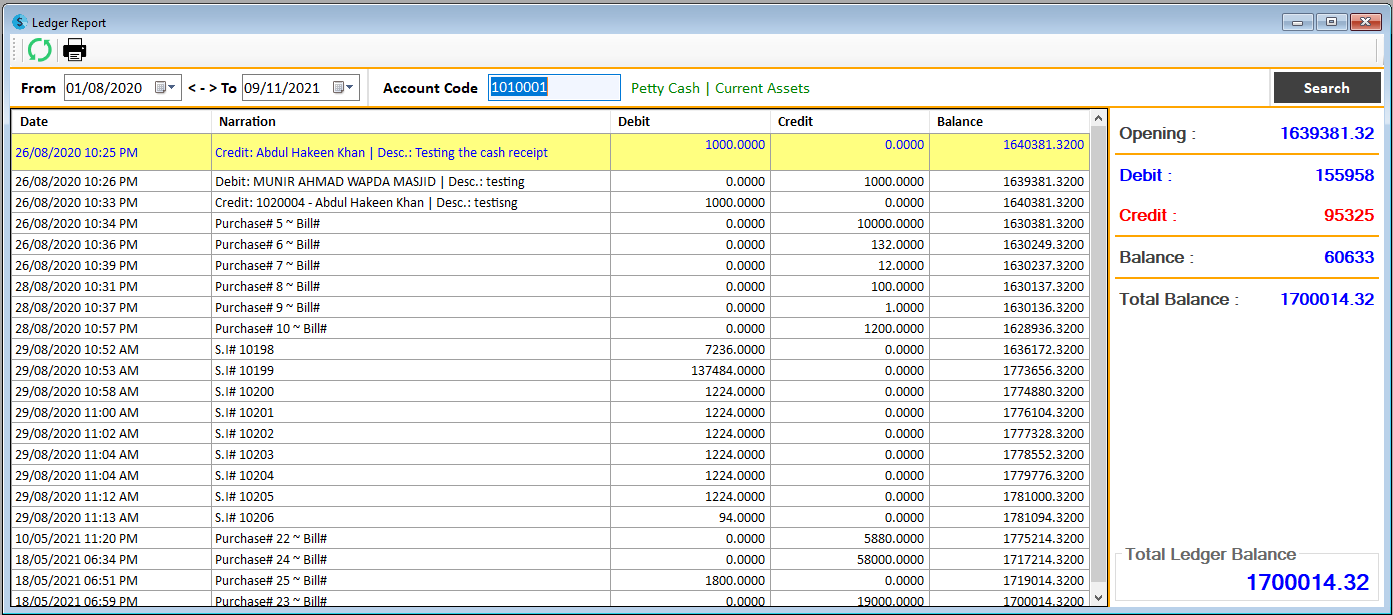Screen dimensions: 1393x615
Task: Click the vertical scrollbar thumb
Action: 1099,355
